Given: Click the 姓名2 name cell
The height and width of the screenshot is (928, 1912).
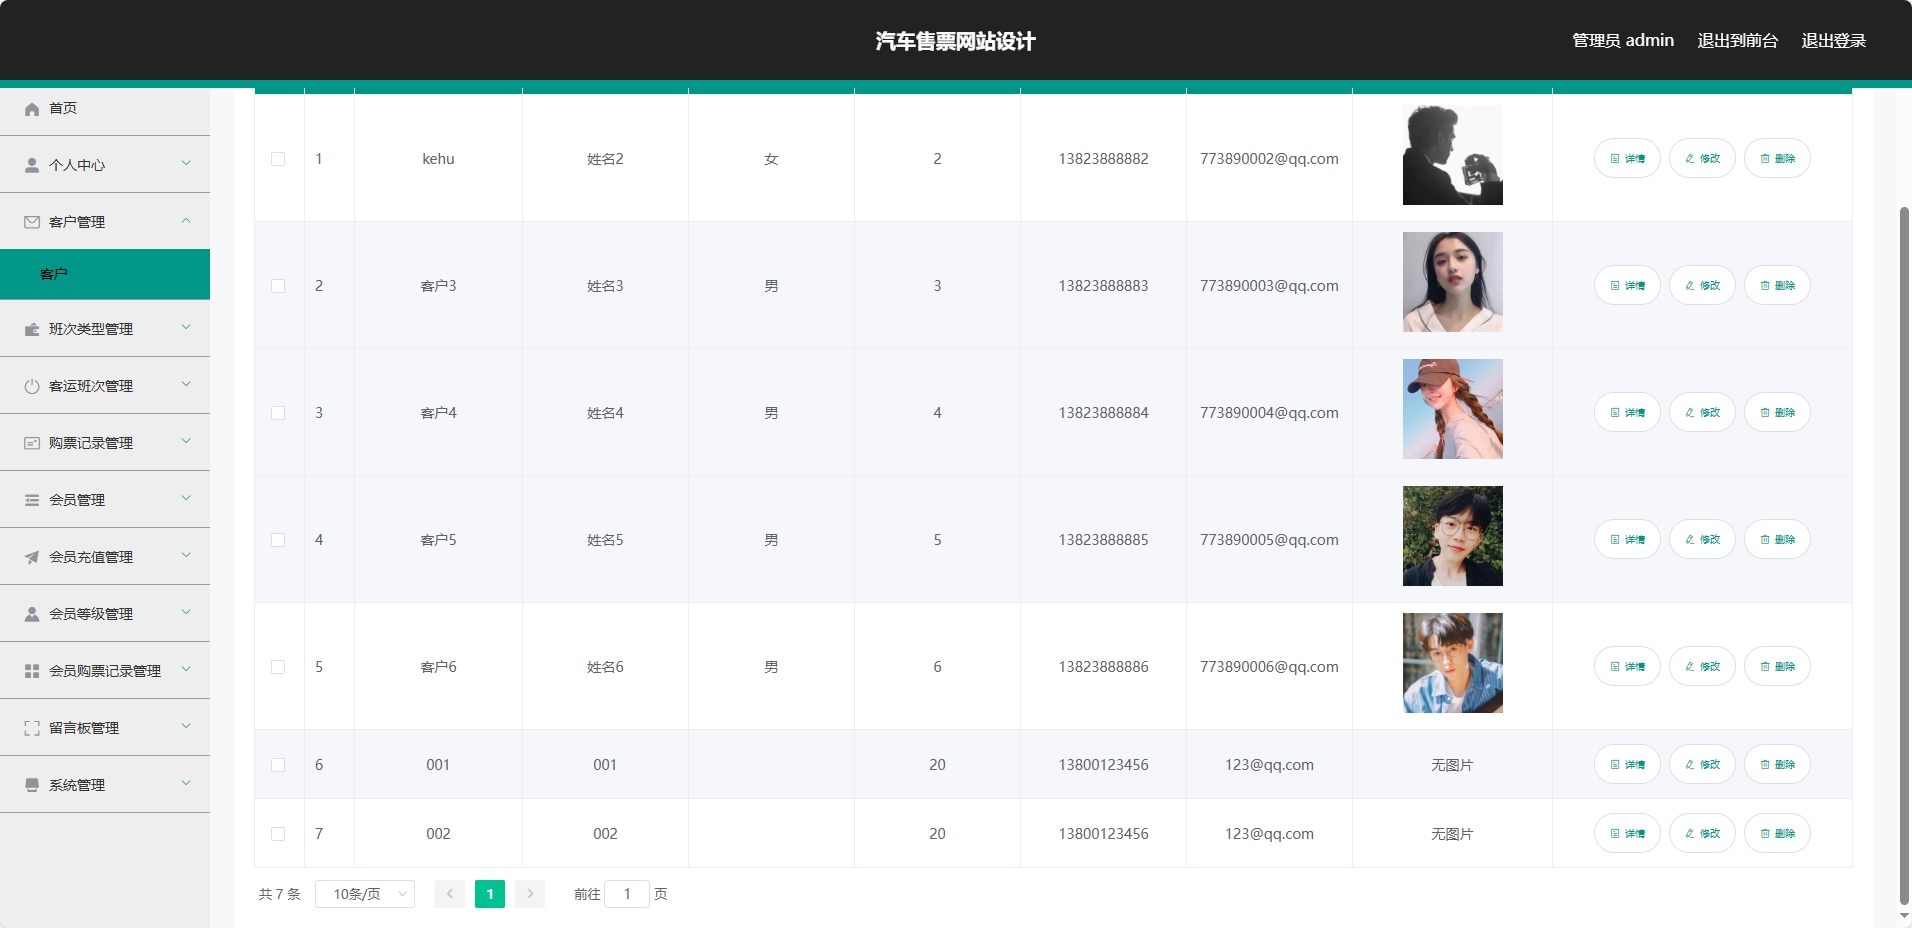Looking at the screenshot, I should [605, 159].
